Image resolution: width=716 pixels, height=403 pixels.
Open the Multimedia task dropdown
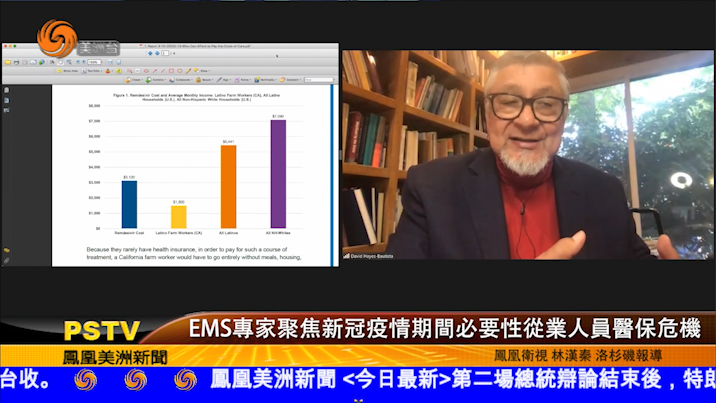click(x=266, y=80)
